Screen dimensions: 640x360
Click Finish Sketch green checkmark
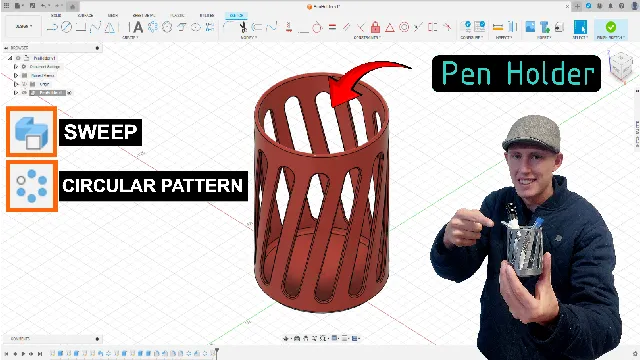(x=611, y=27)
